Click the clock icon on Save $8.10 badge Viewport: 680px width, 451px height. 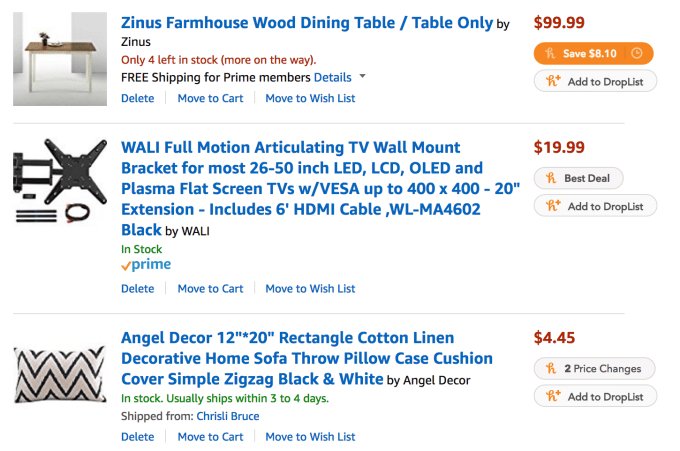638,52
